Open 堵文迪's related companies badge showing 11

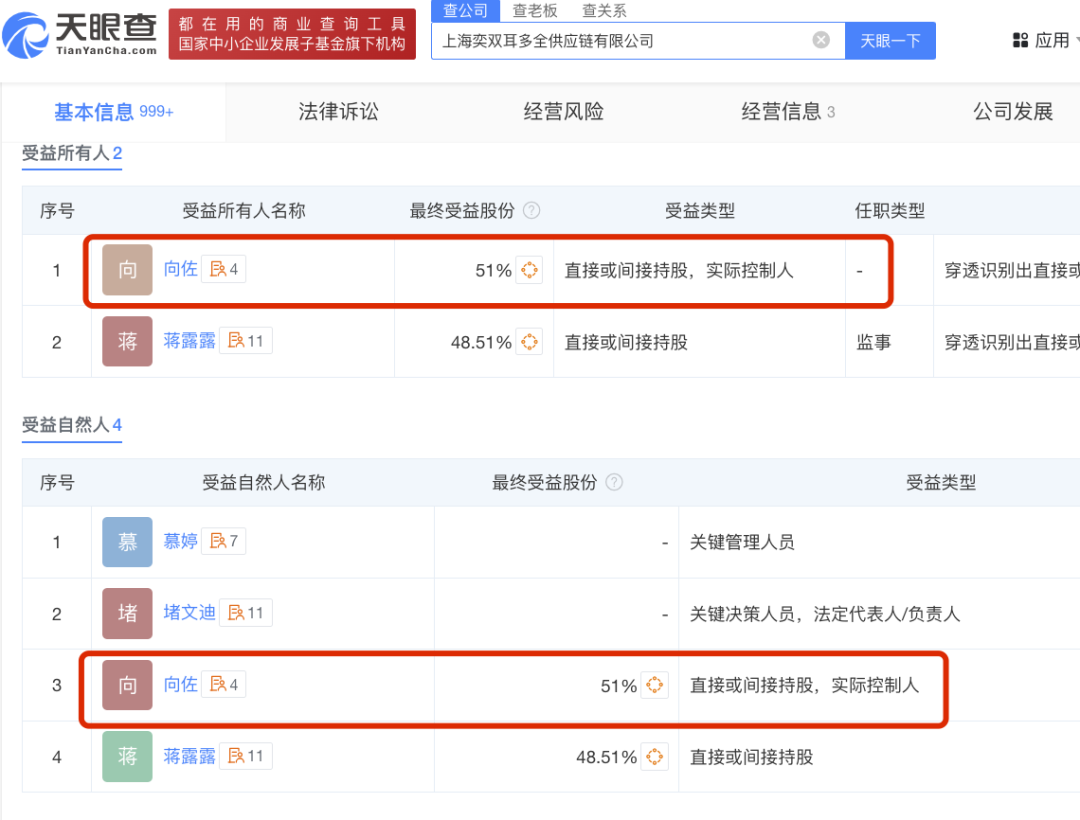246,613
